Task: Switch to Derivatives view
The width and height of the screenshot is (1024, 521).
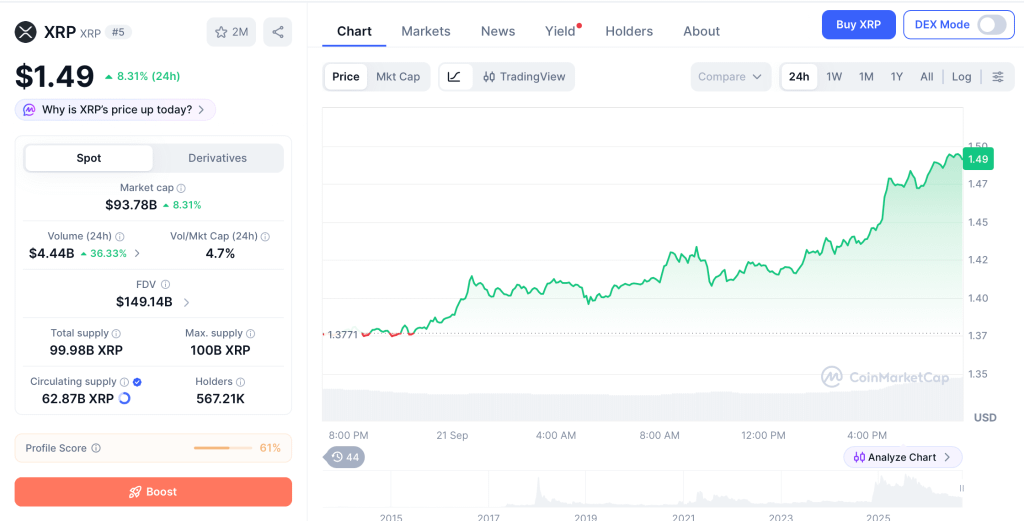Action: [x=217, y=158]
